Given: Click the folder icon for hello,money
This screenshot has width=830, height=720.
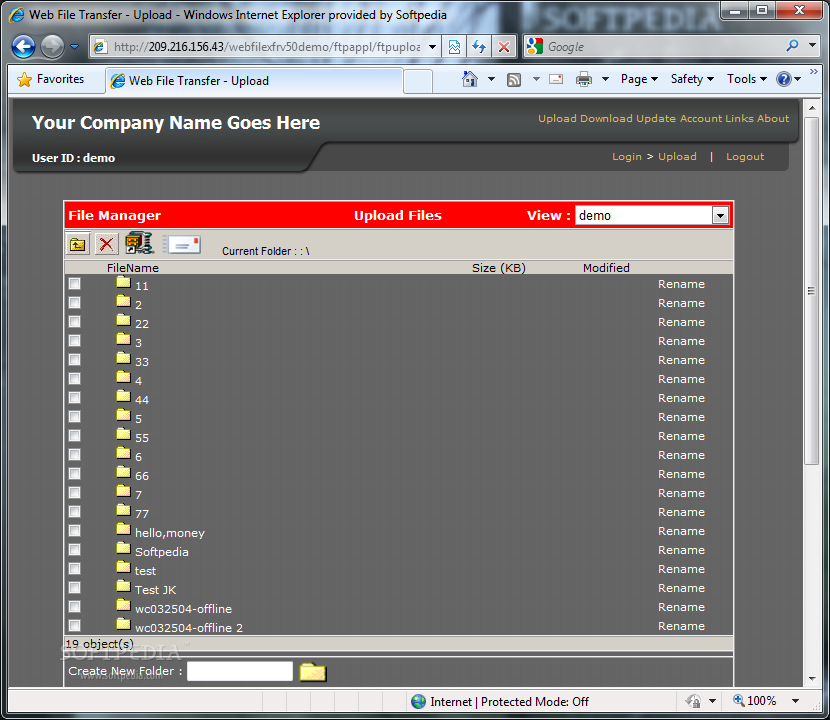Looking at the screenshot, I should tap(123, 529).
